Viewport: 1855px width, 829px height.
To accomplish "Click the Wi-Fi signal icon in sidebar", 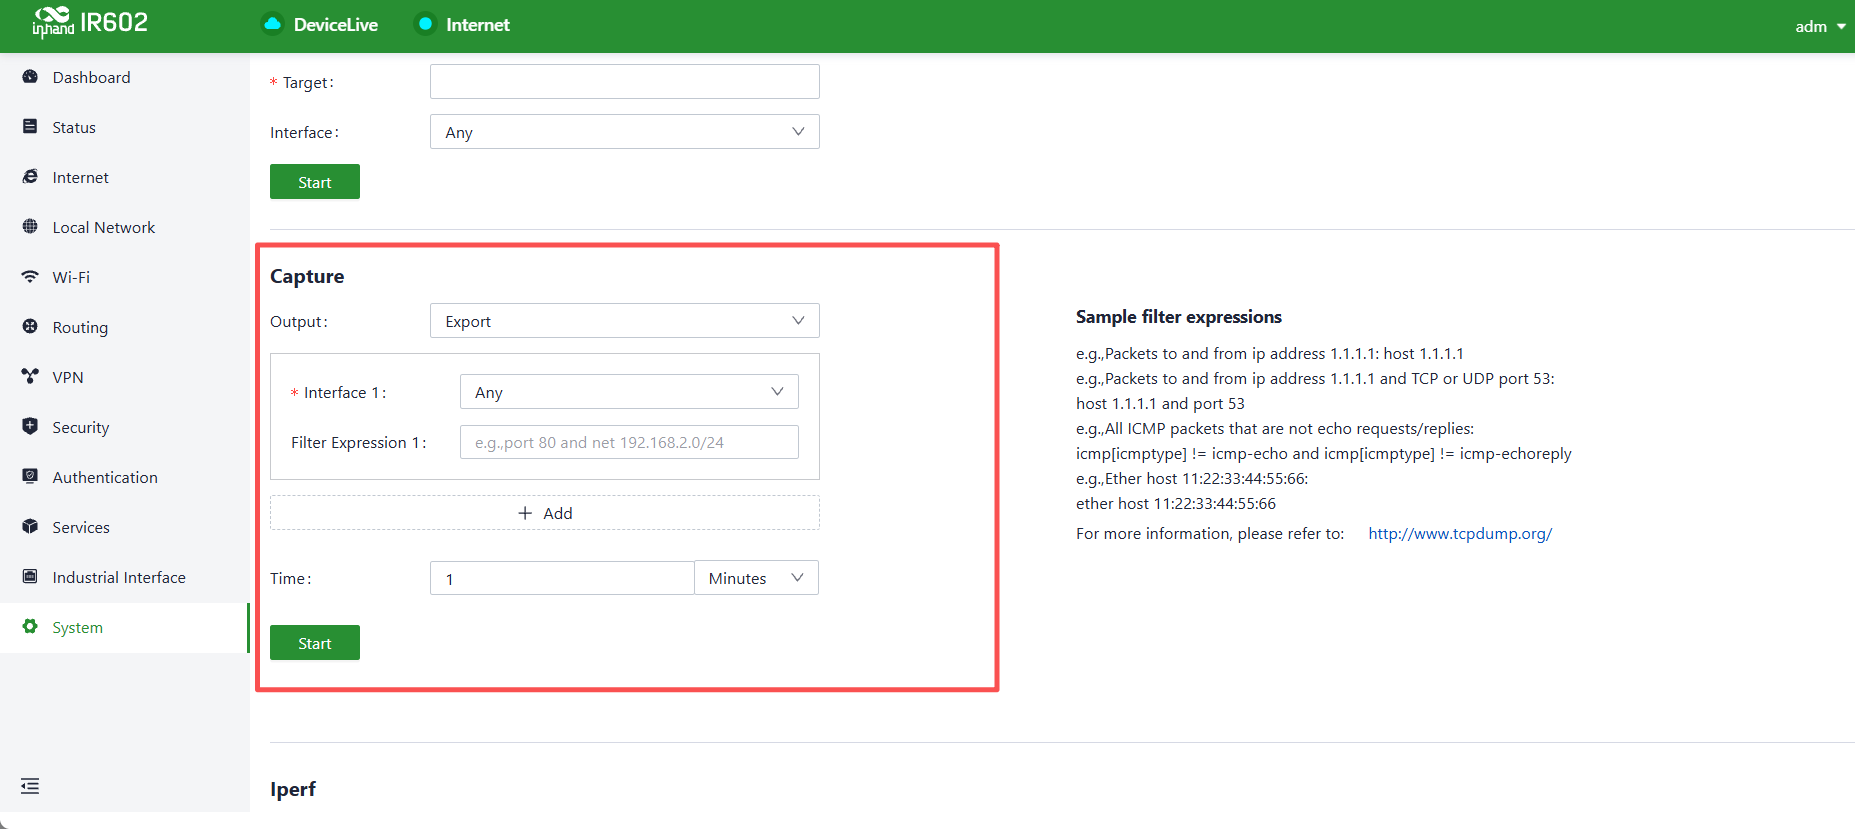I will [x=30, y=277].
